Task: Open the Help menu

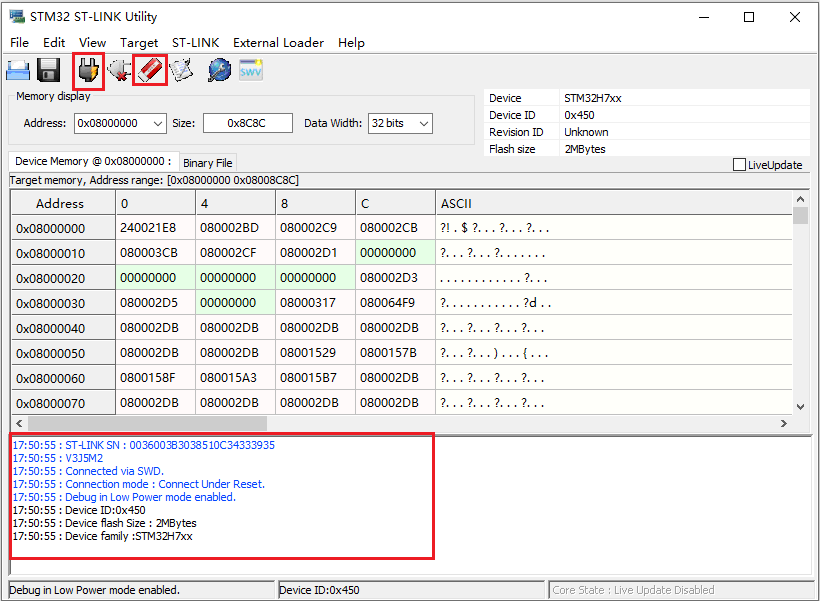Action: click(x=351, y=43)
